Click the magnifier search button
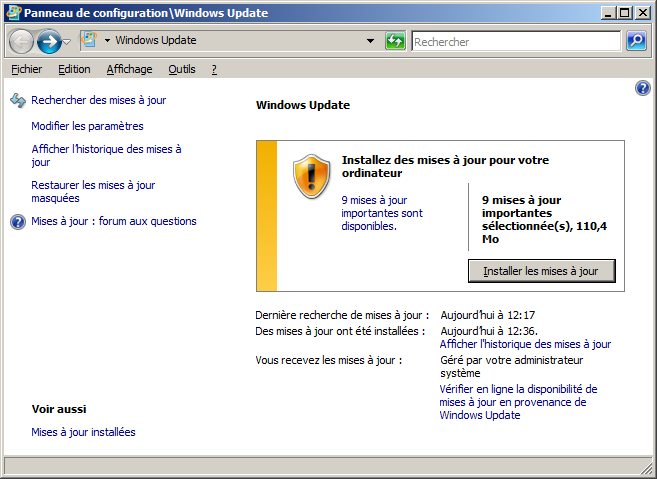This screenshot has width=657, height=479. 636,41
